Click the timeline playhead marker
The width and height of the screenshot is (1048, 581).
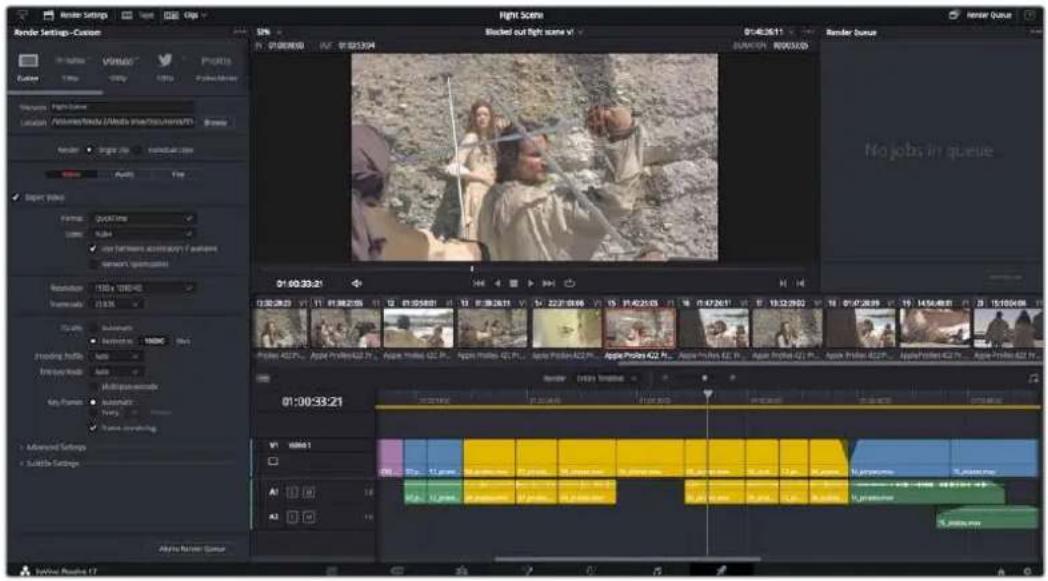coord(707,394)
